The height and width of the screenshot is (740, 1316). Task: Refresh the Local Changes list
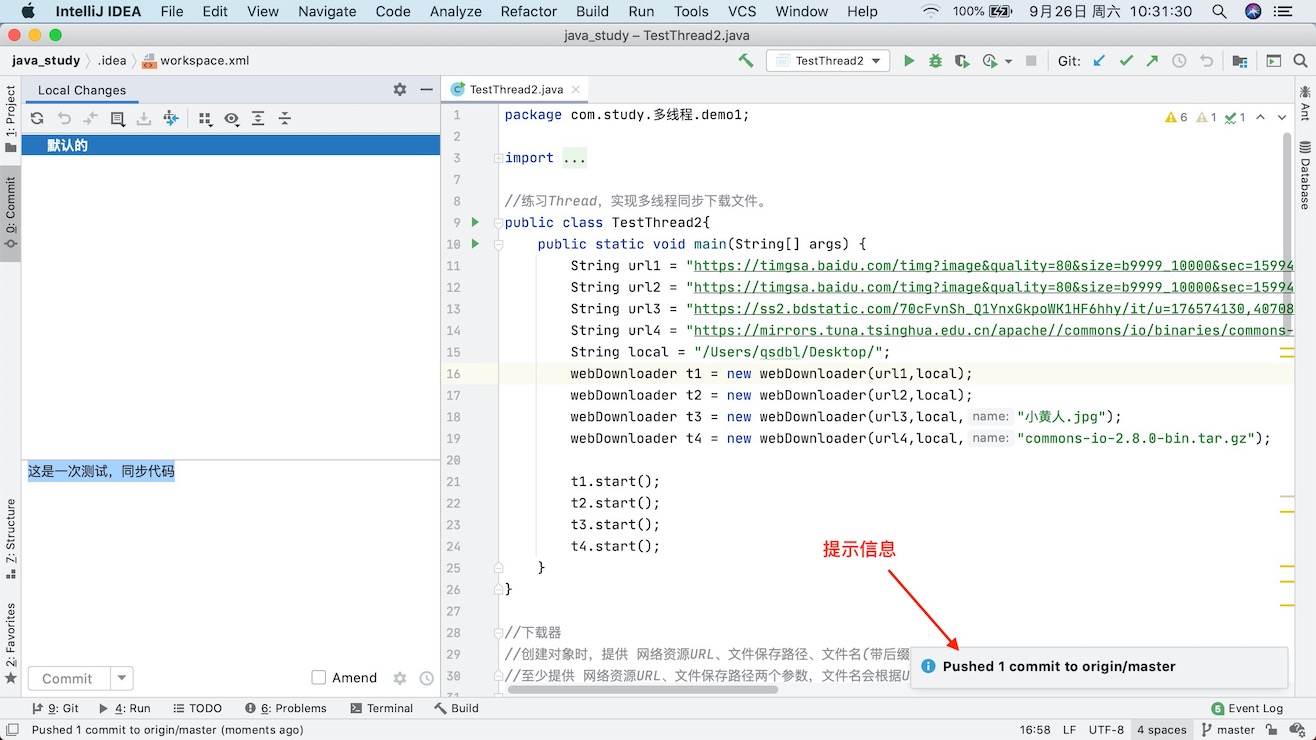[37, 119]
